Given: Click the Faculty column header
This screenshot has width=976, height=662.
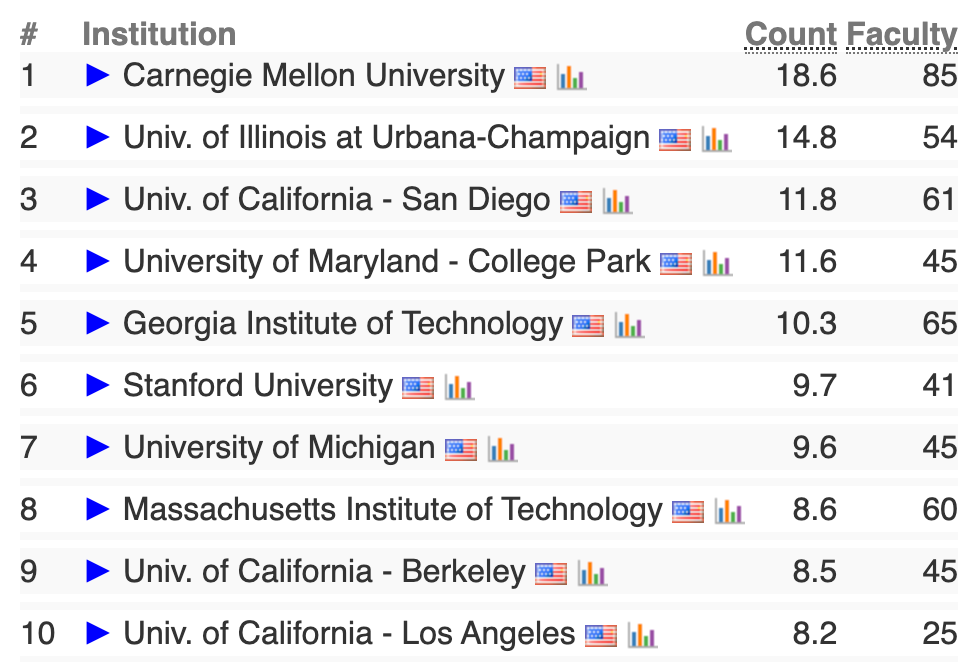Looking at the screenshot, I should pyautogui.click(x=902, y=36).
